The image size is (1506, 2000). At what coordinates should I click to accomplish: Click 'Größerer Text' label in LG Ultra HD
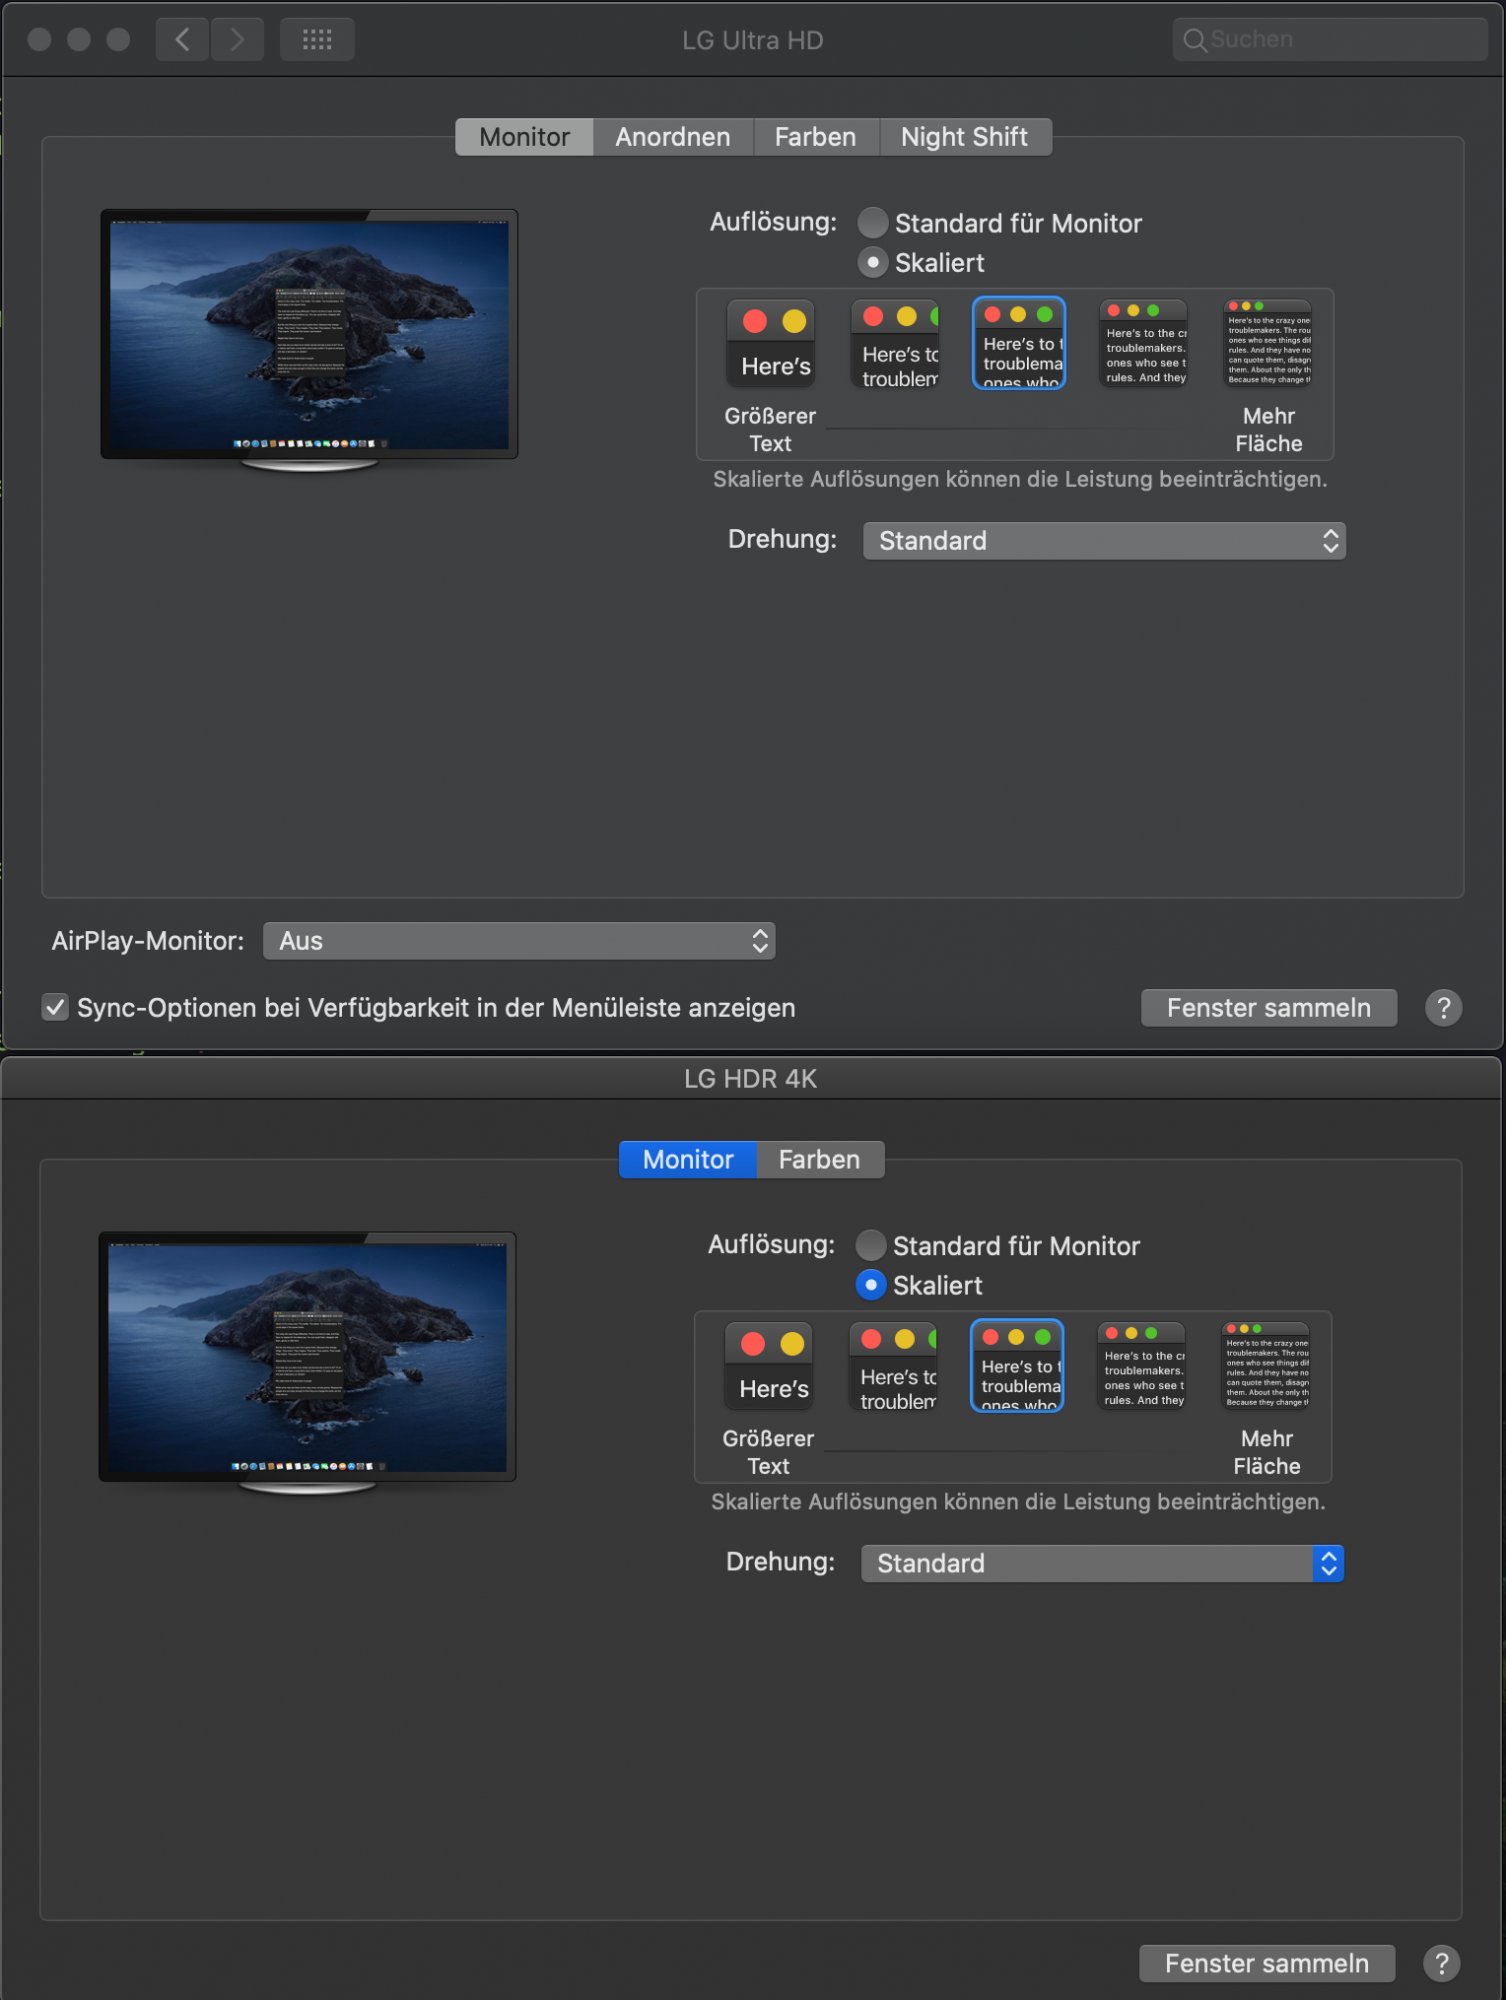770,430
